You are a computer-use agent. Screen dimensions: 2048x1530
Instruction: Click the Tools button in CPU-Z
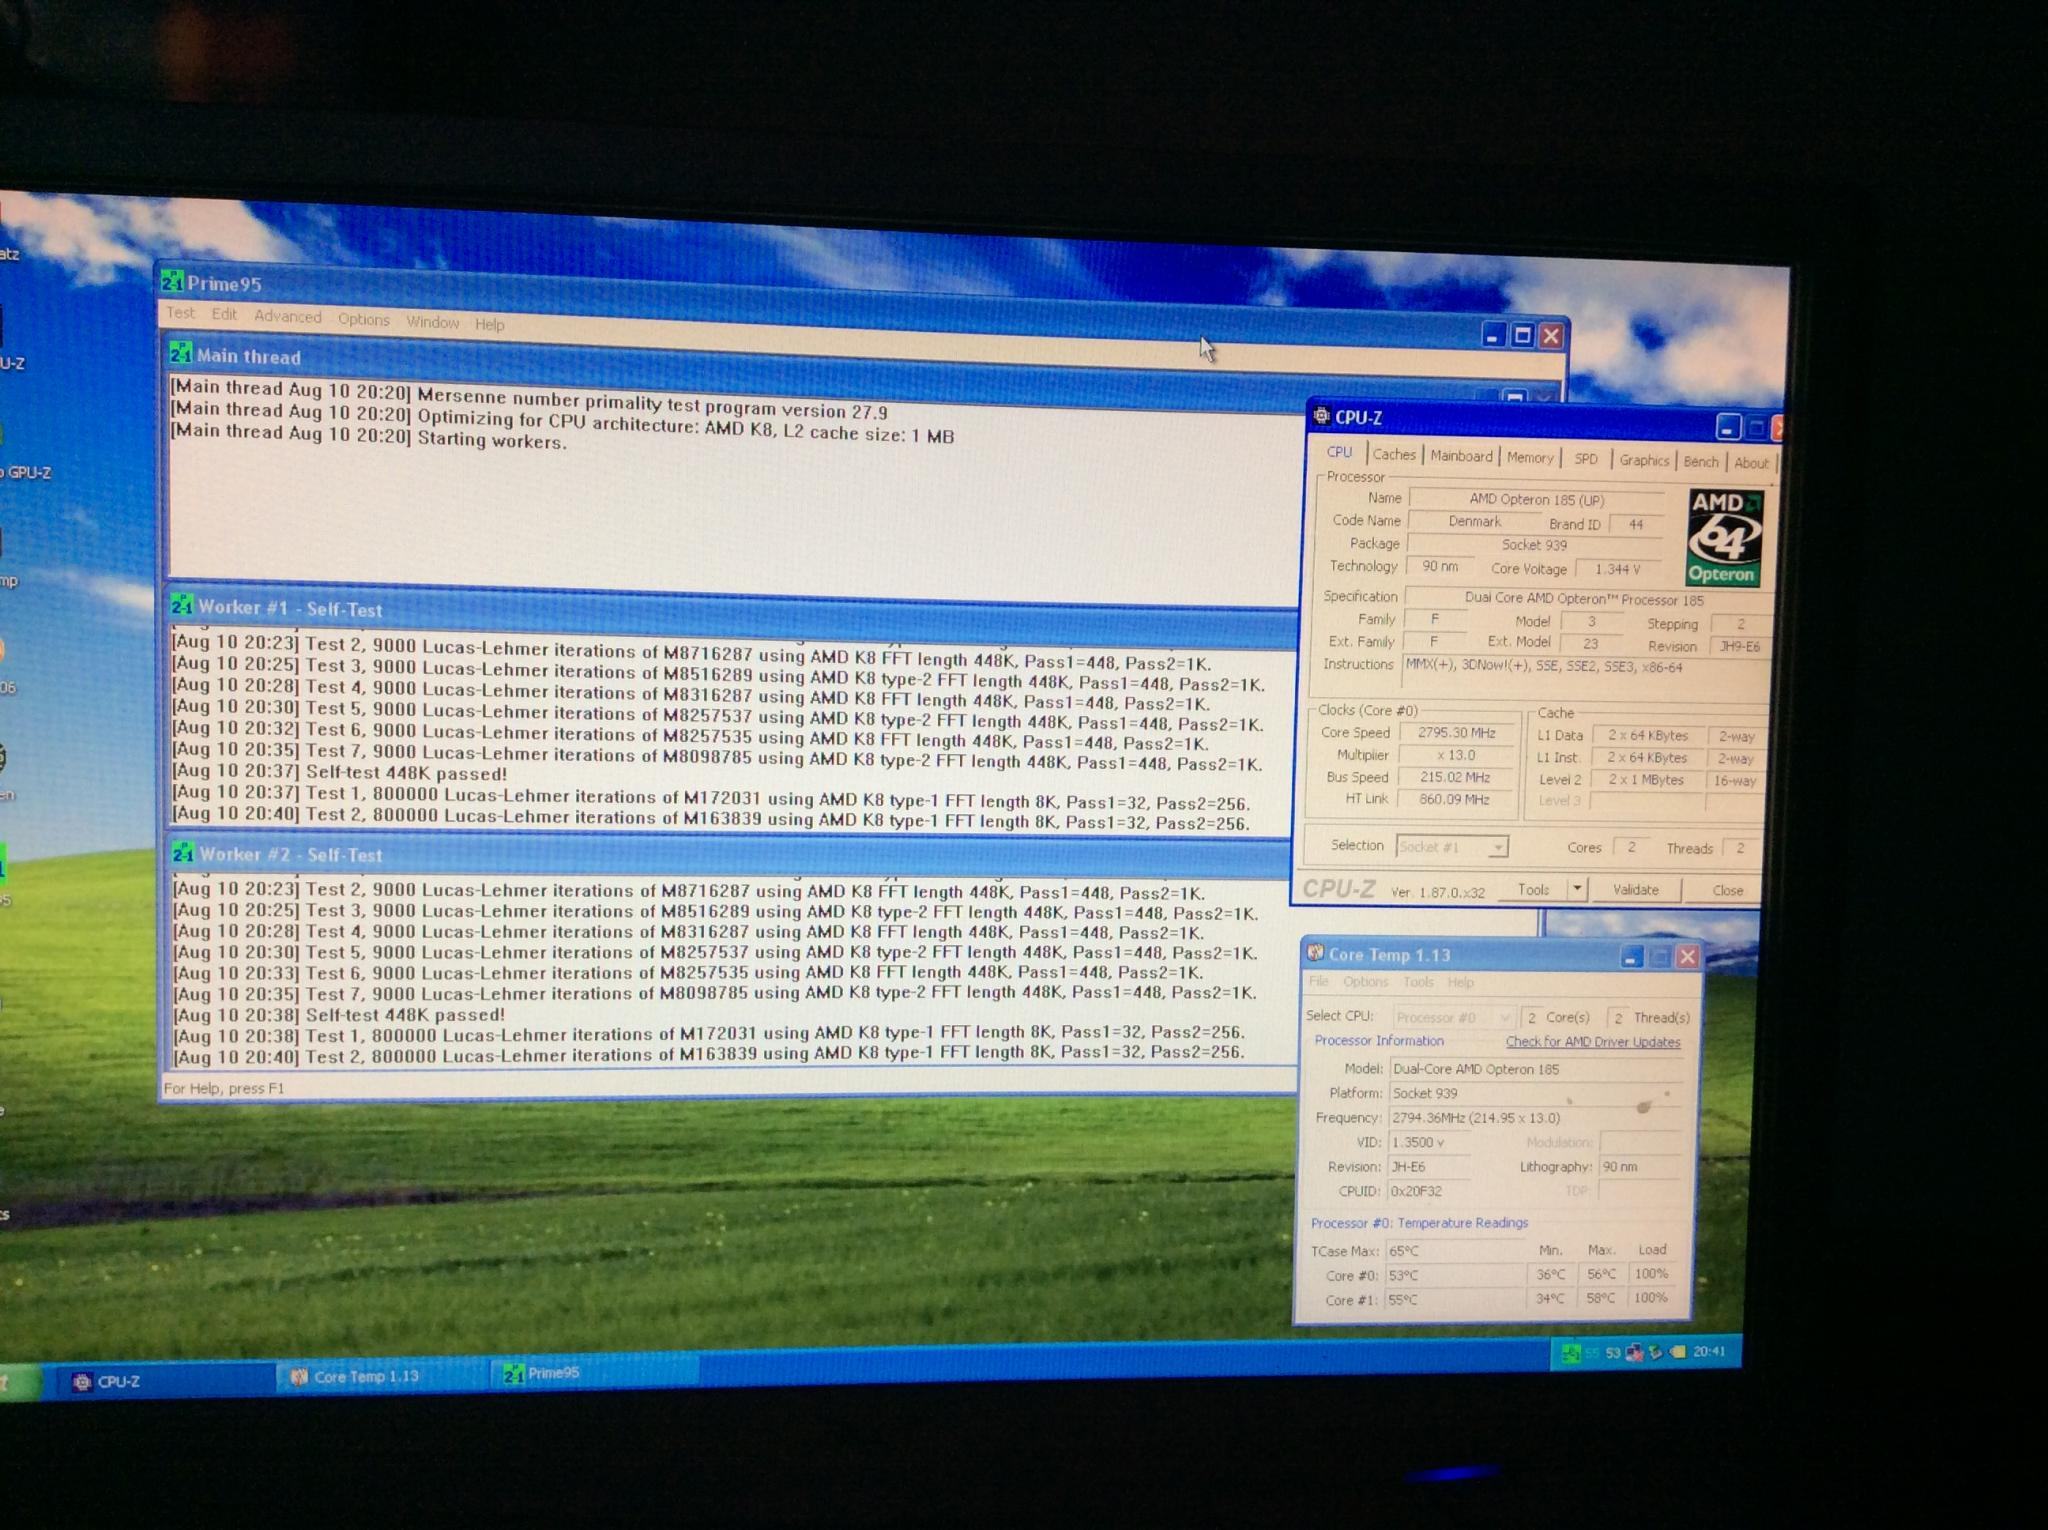point(1534,889)
